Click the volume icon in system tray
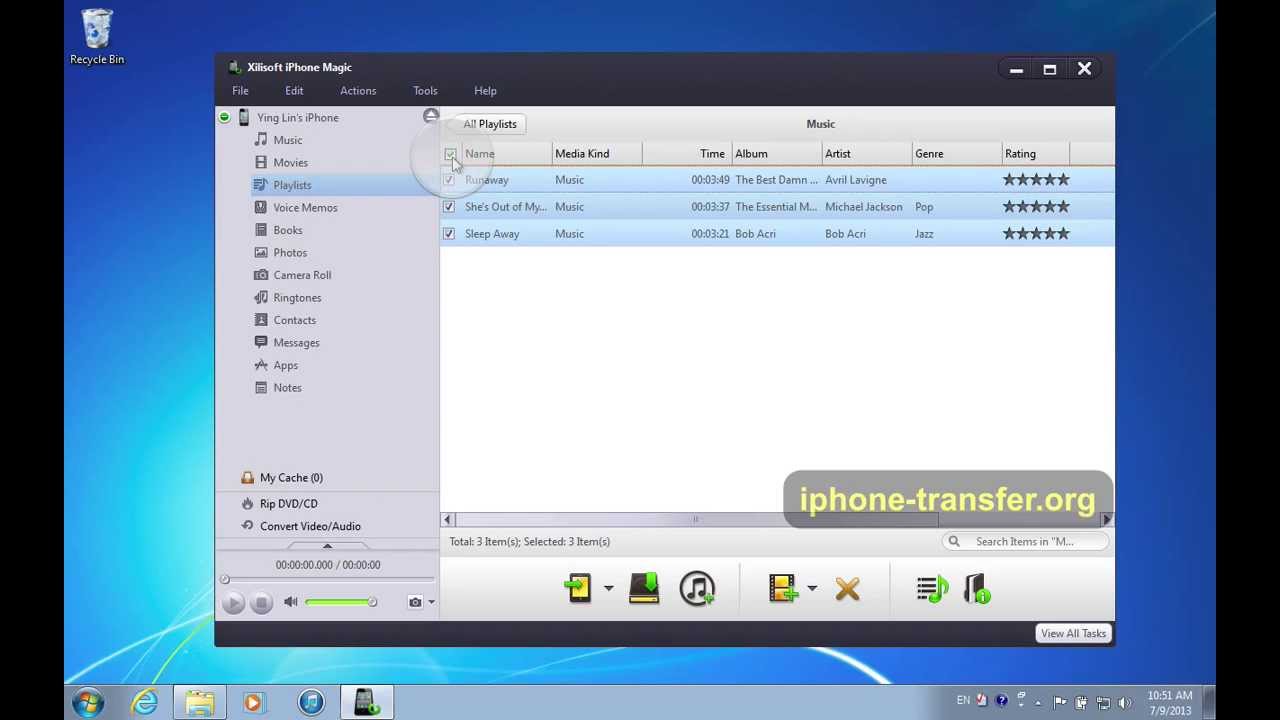Screen dimensions: 1280x720 coord(1125,702)
